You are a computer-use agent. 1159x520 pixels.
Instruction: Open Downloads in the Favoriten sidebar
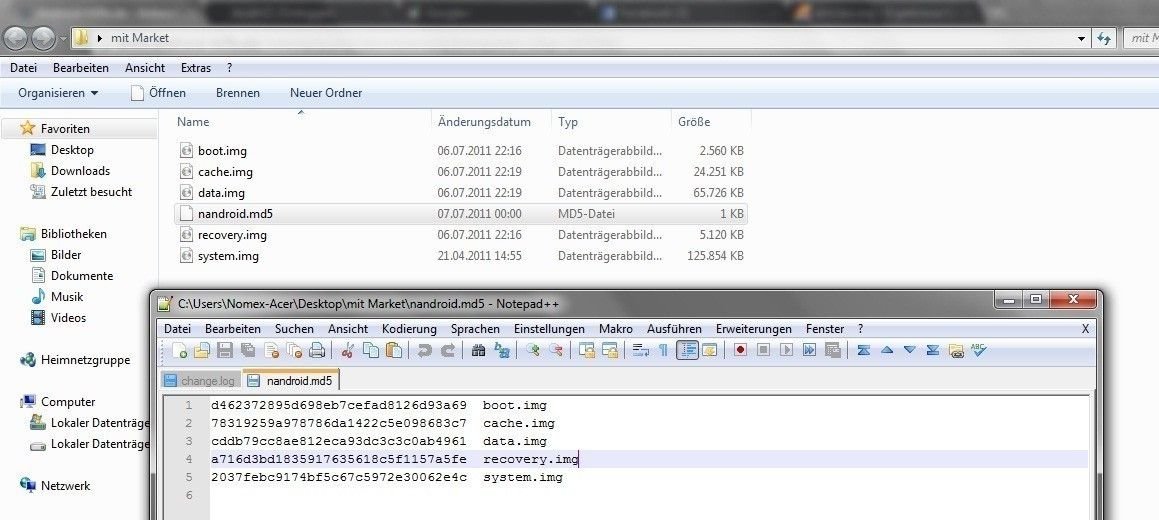click(x=80, y=171)
